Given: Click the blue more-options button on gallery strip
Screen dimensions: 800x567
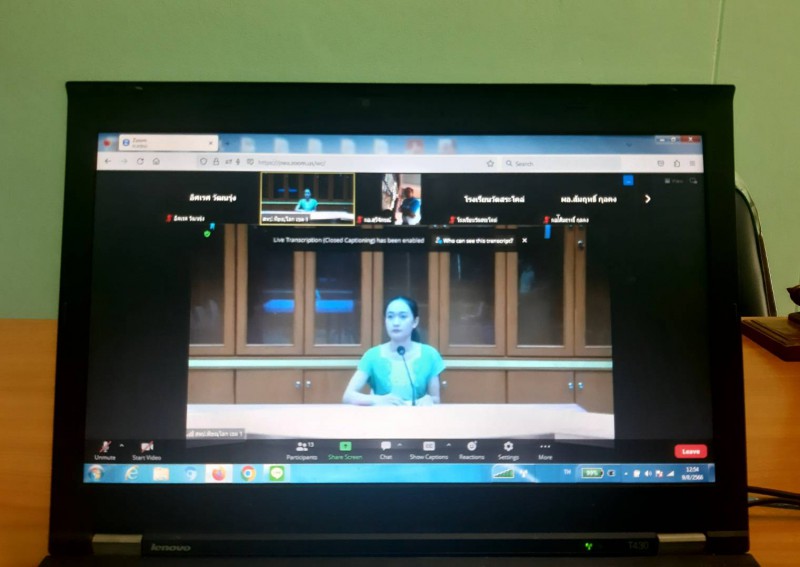Looking at the screenshot, I should (628, 180).
